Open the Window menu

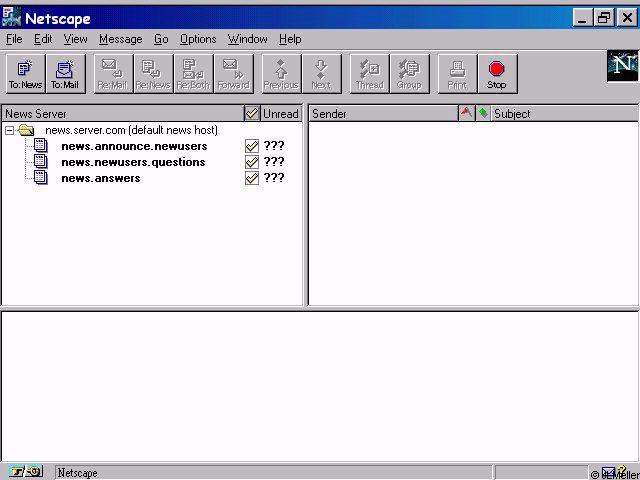click(x=248, y=39)
